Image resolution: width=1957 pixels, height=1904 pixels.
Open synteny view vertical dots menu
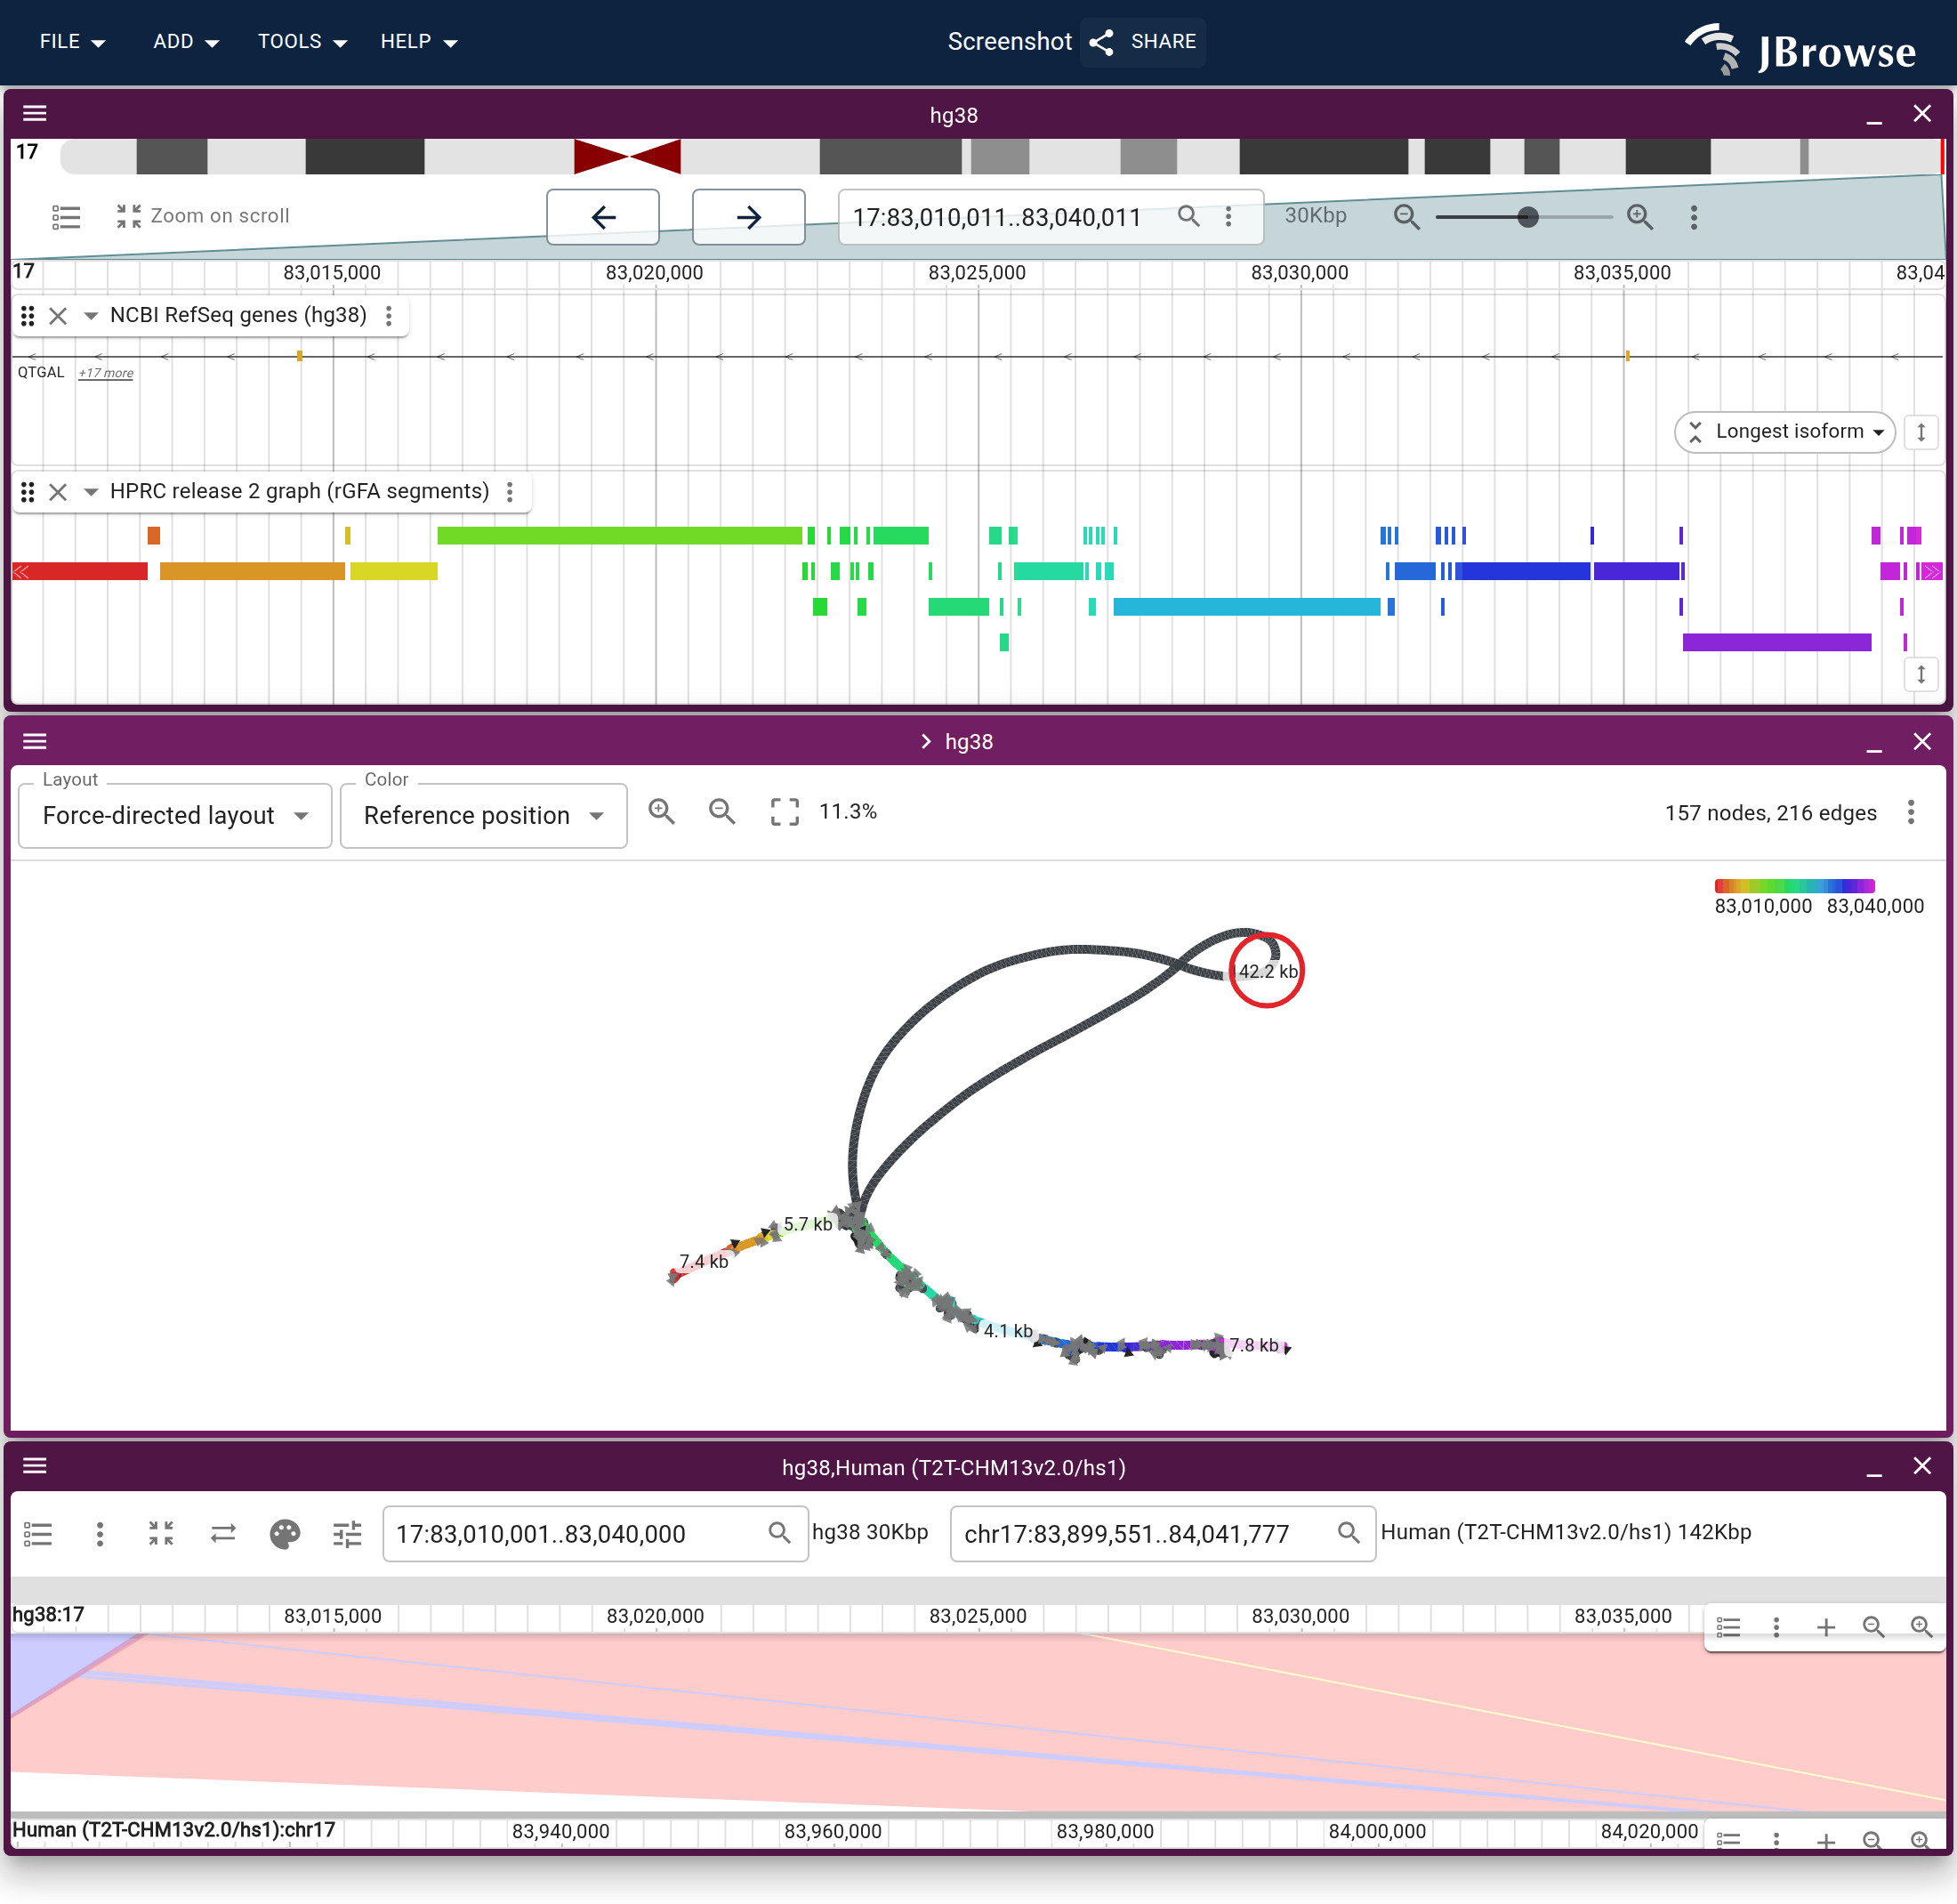click(x=100, y=1533)
